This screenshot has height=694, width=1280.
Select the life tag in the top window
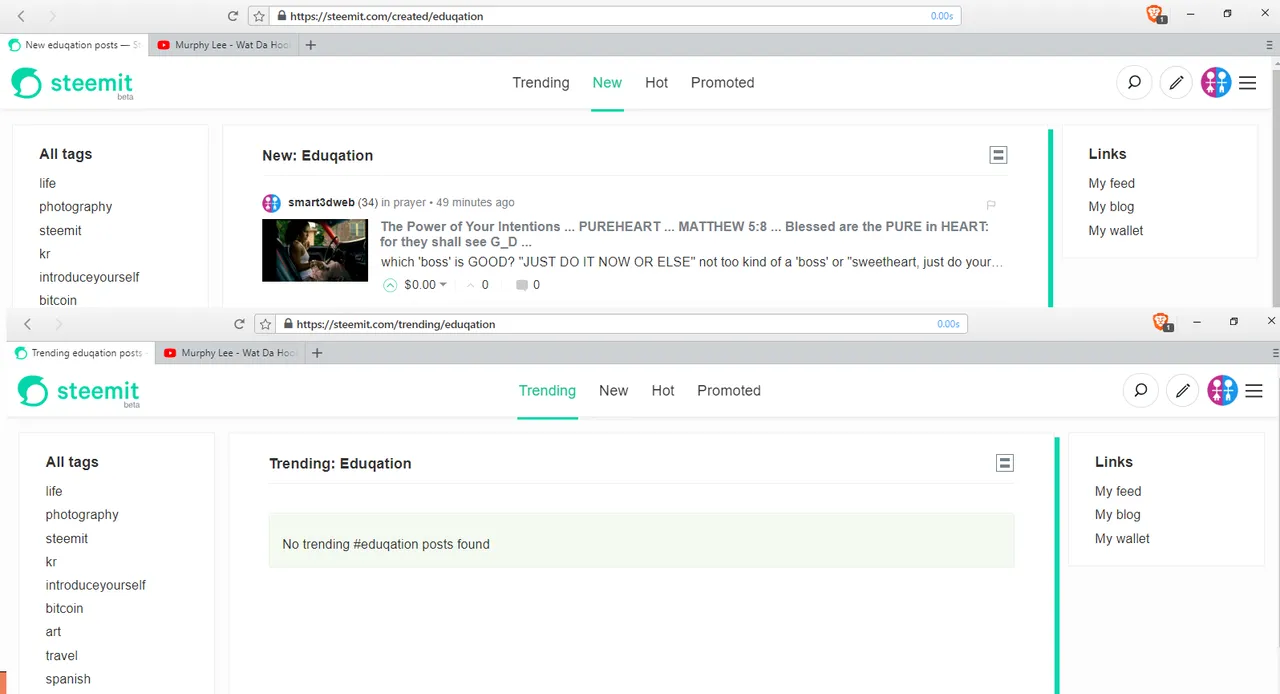pyautogui.click(x=48, y=183)
